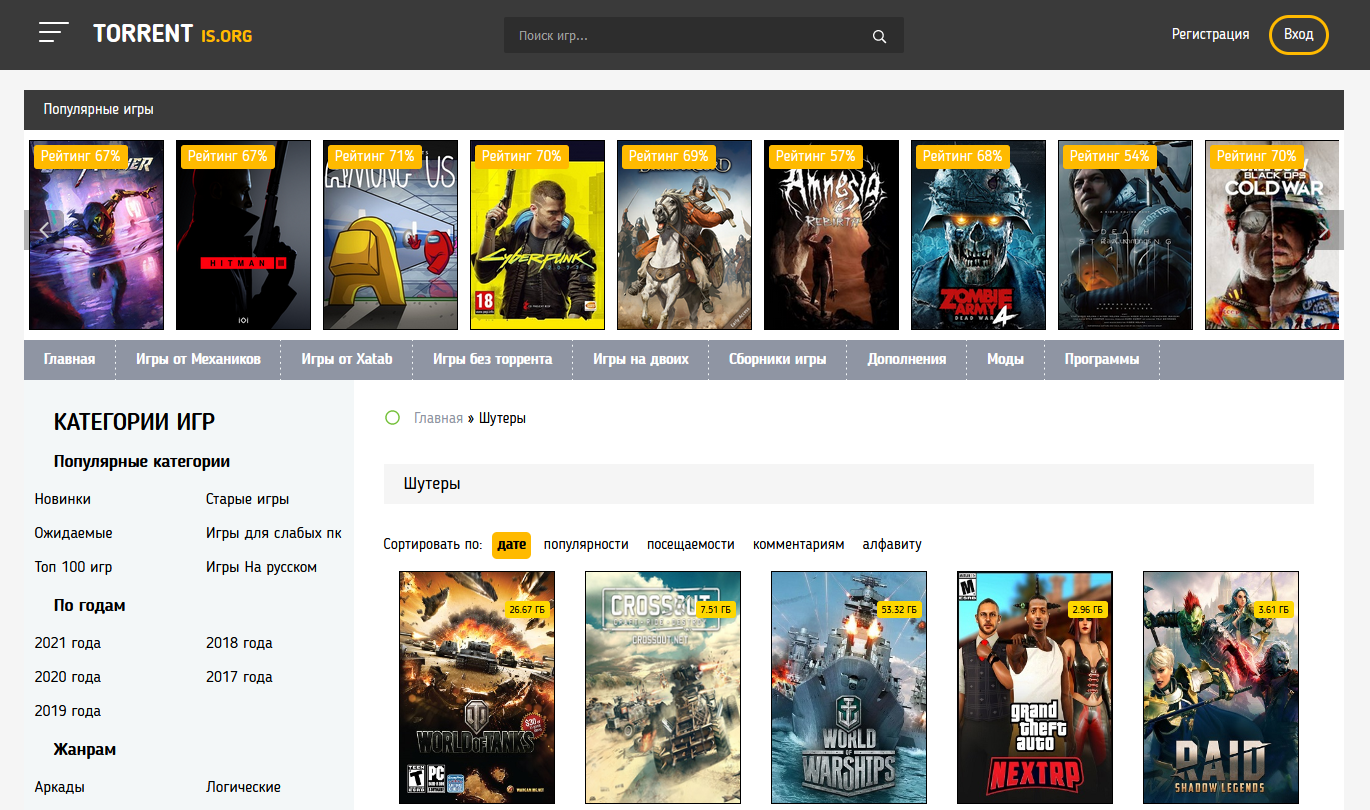The width and height of the screenshot is (1370, 810).
Task: Click the 26.67 ГБ size badge
Action: 528,609
